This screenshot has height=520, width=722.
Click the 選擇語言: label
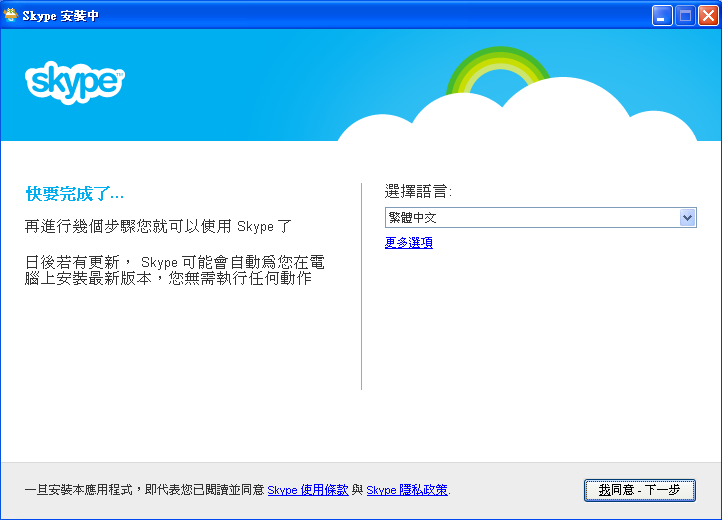pos(418,191)
